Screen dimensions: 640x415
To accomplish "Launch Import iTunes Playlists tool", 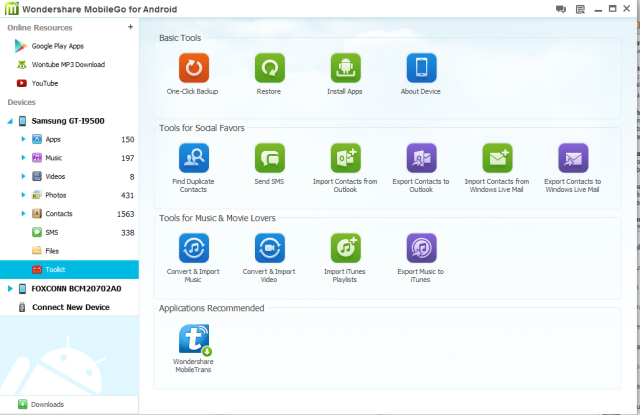I will (345, 248).
